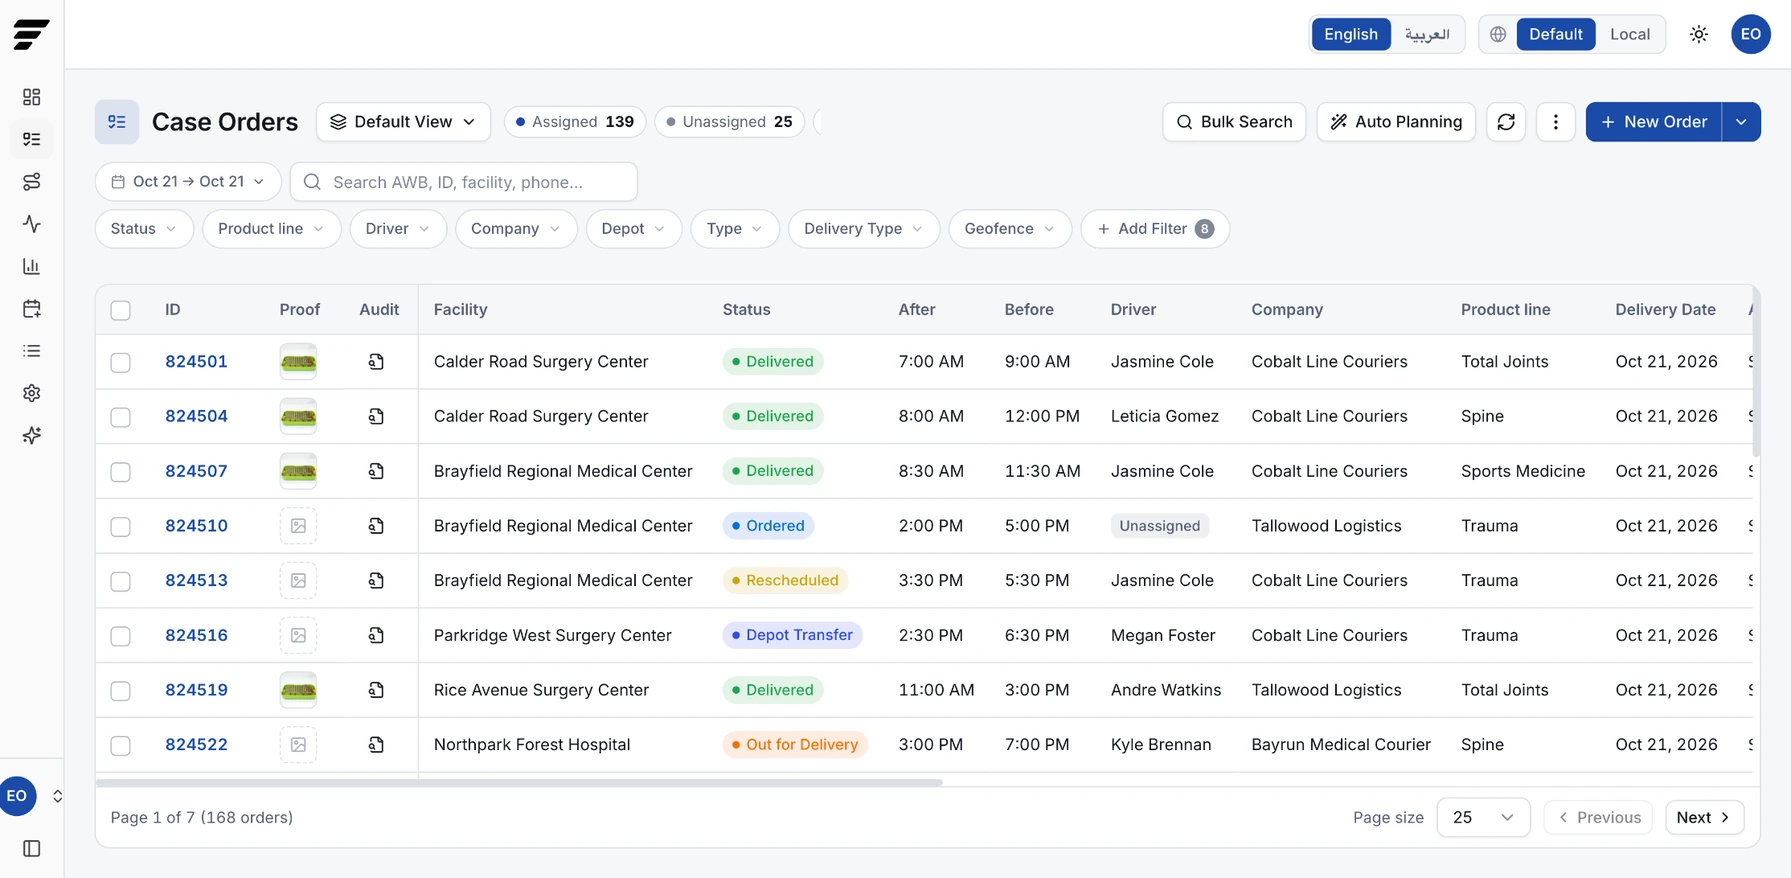Expand the Status filter
This screenshot has width=1791, height=878.
point(144,229)
